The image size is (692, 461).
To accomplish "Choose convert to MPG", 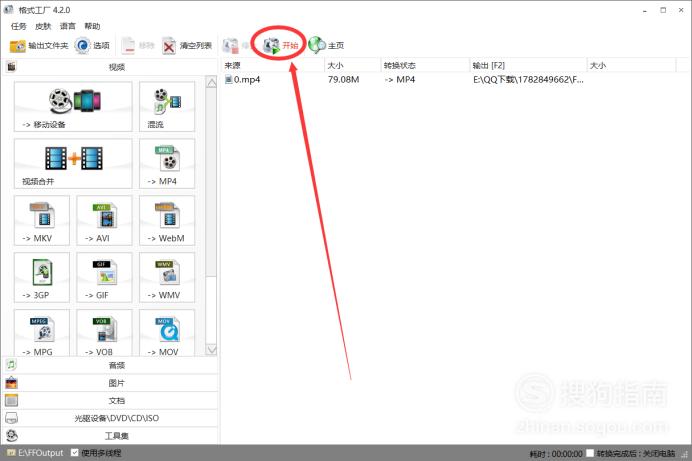I will coord(42,333).
